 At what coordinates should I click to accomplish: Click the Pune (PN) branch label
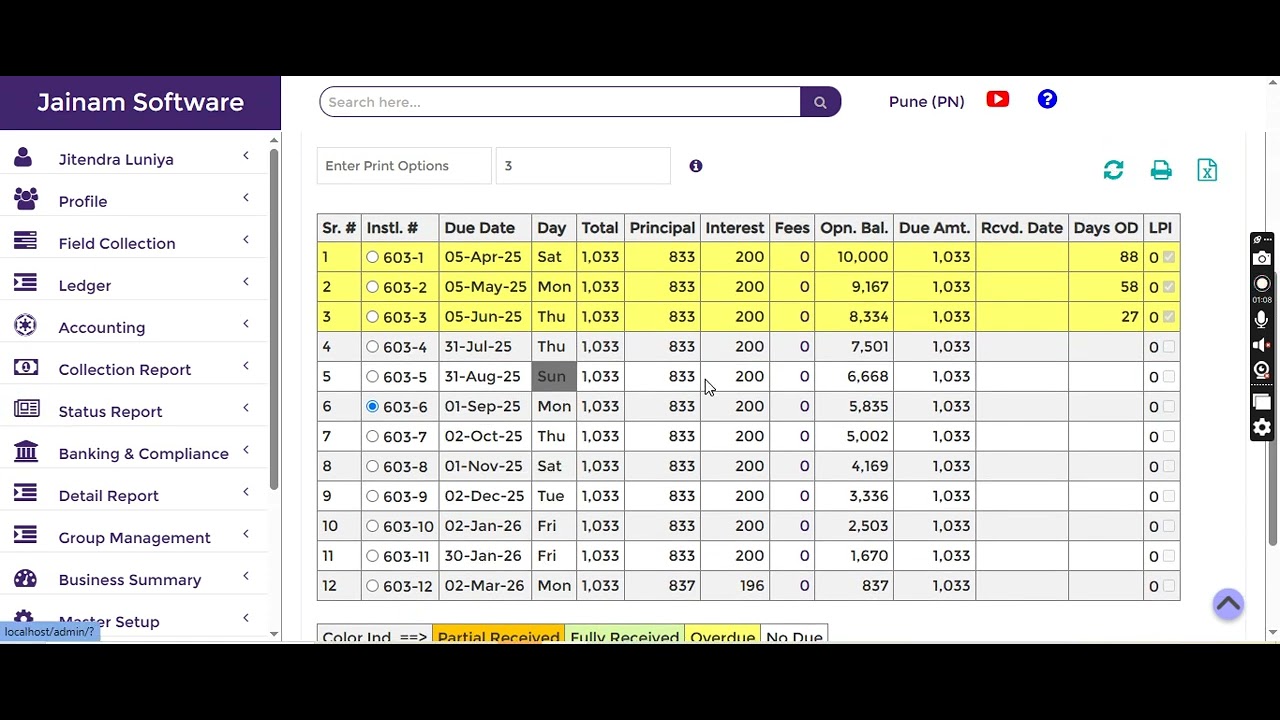coord(926,102)
